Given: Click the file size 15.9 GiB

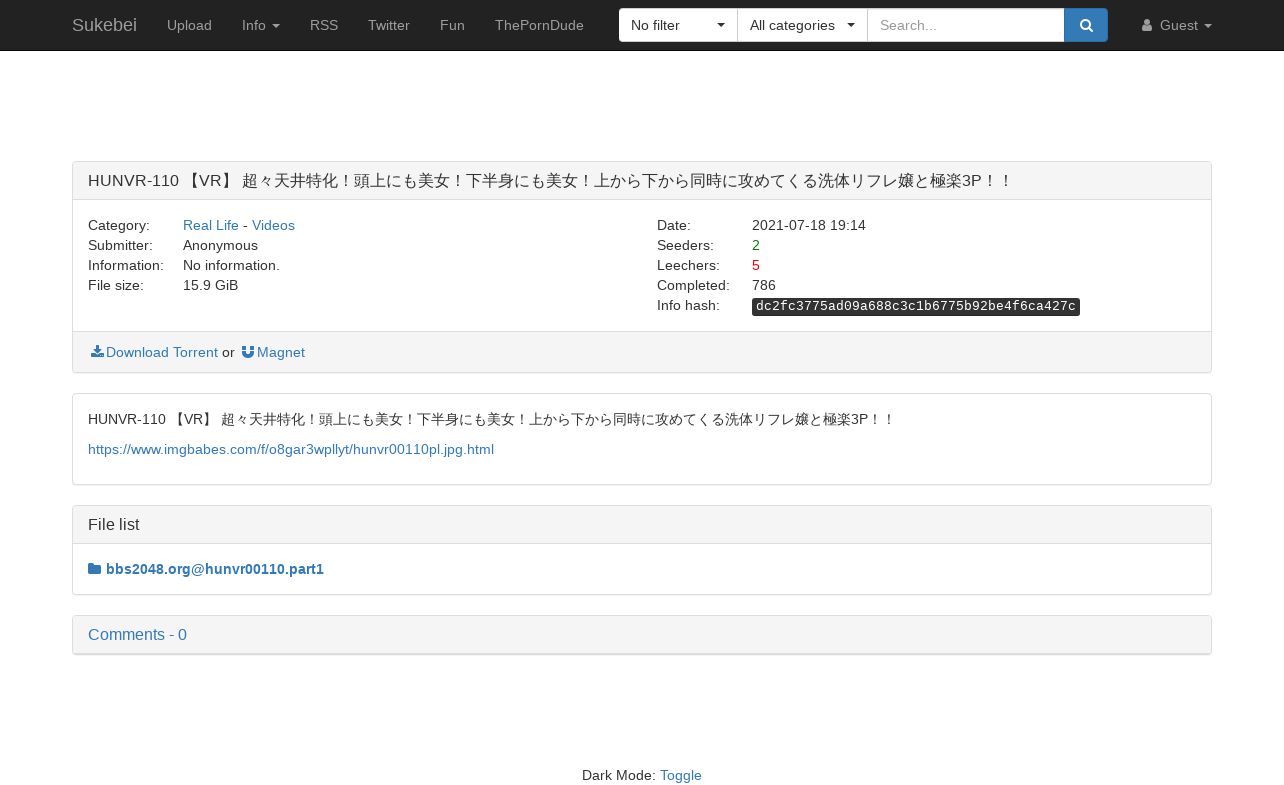Looking at the screenshot, I should (211, 285).
